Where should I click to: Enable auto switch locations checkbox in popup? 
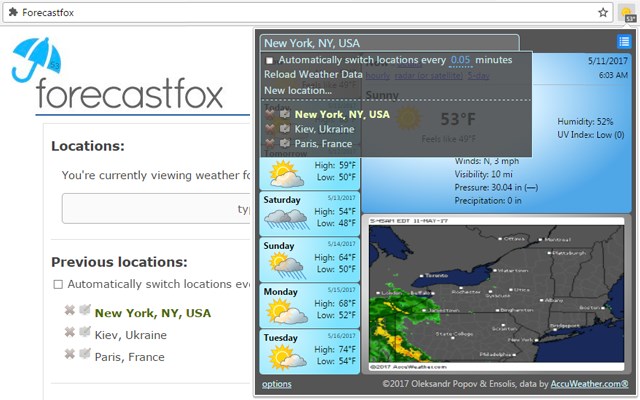(x=269, y=61)
